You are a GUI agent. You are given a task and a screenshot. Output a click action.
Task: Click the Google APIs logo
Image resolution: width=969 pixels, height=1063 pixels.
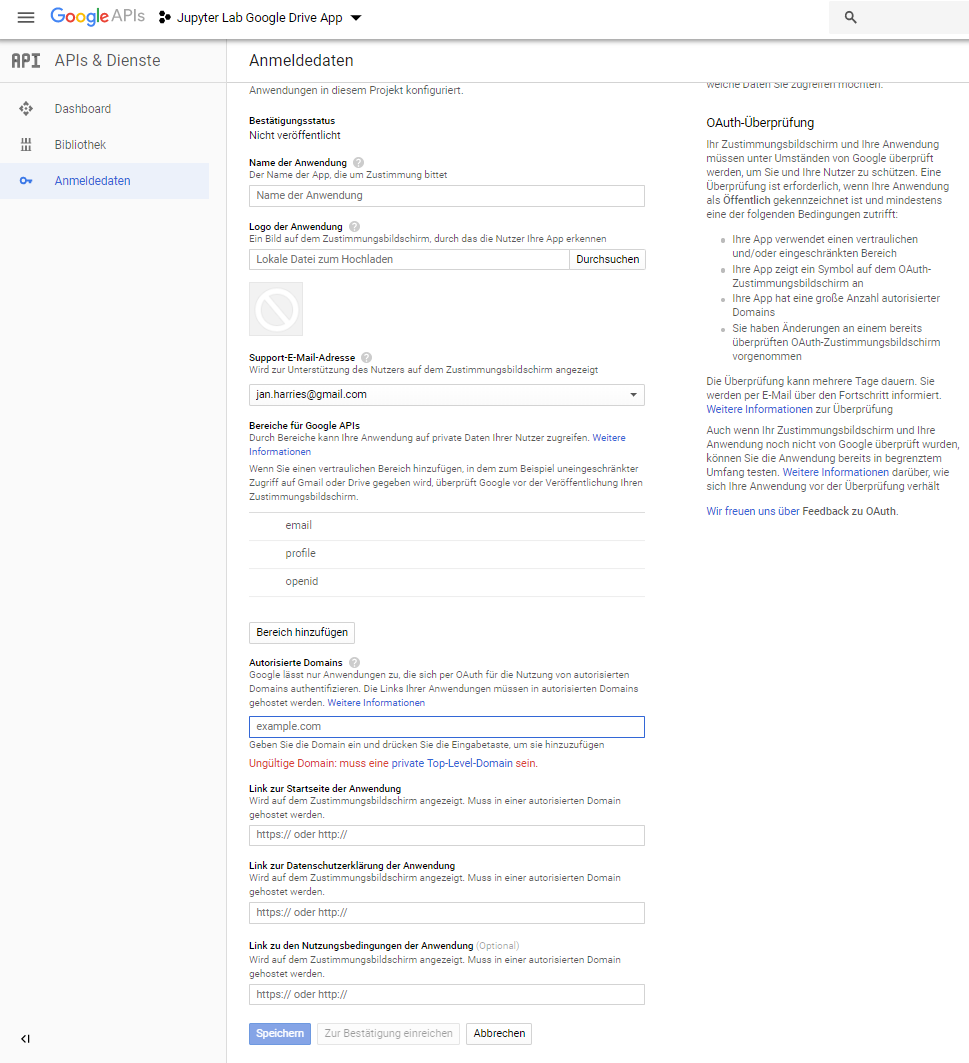tap(98, 16)
